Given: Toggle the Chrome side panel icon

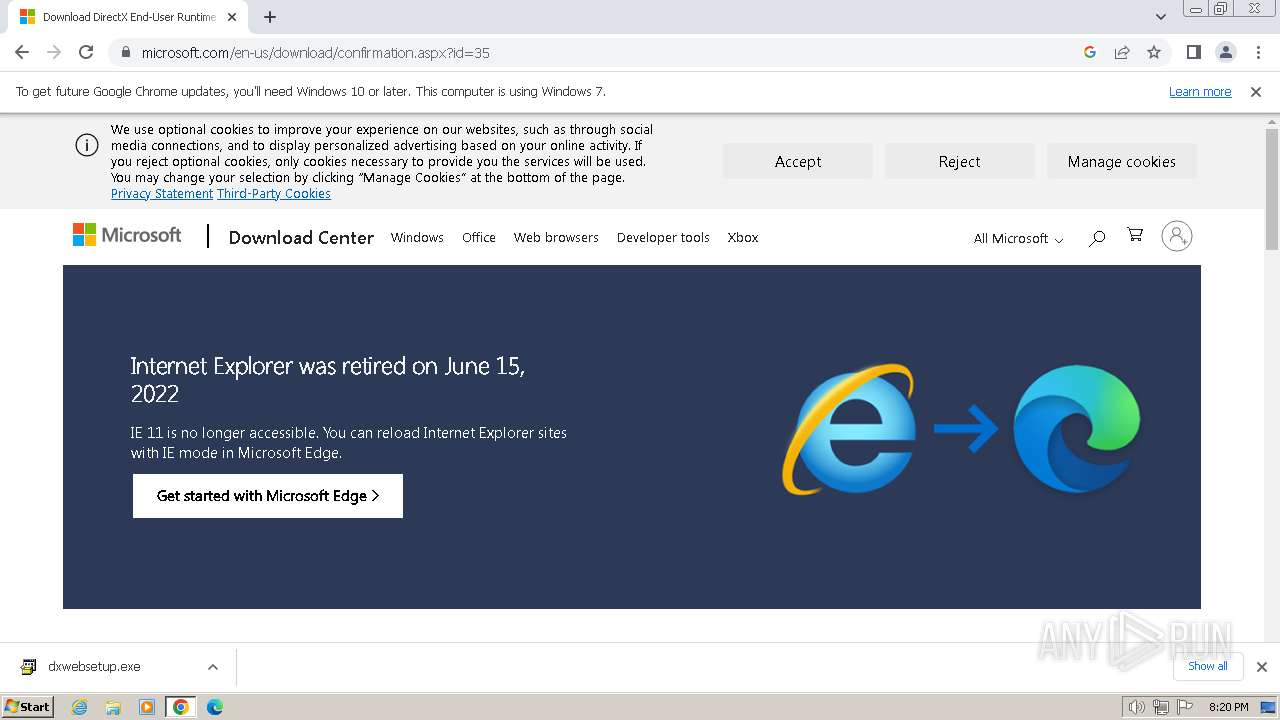Looking at the screenshot, I should (x=1193, y=52).
